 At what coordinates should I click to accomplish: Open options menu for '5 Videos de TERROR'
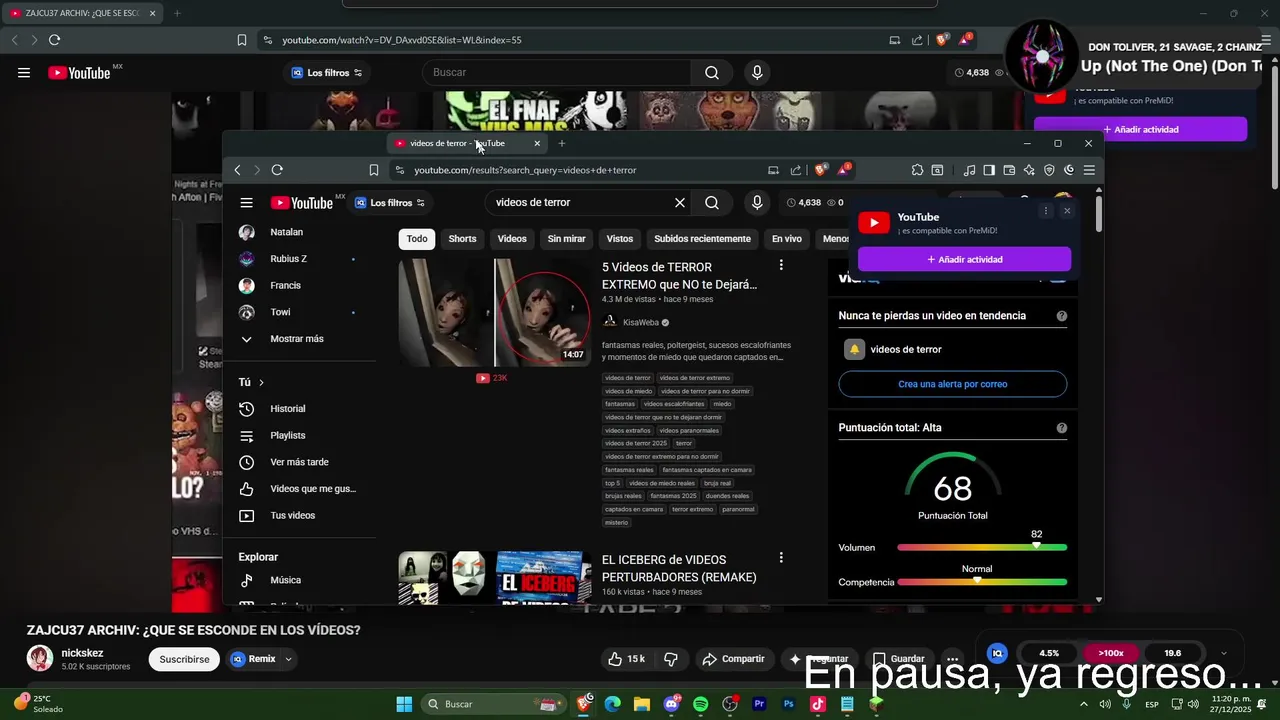781,265
